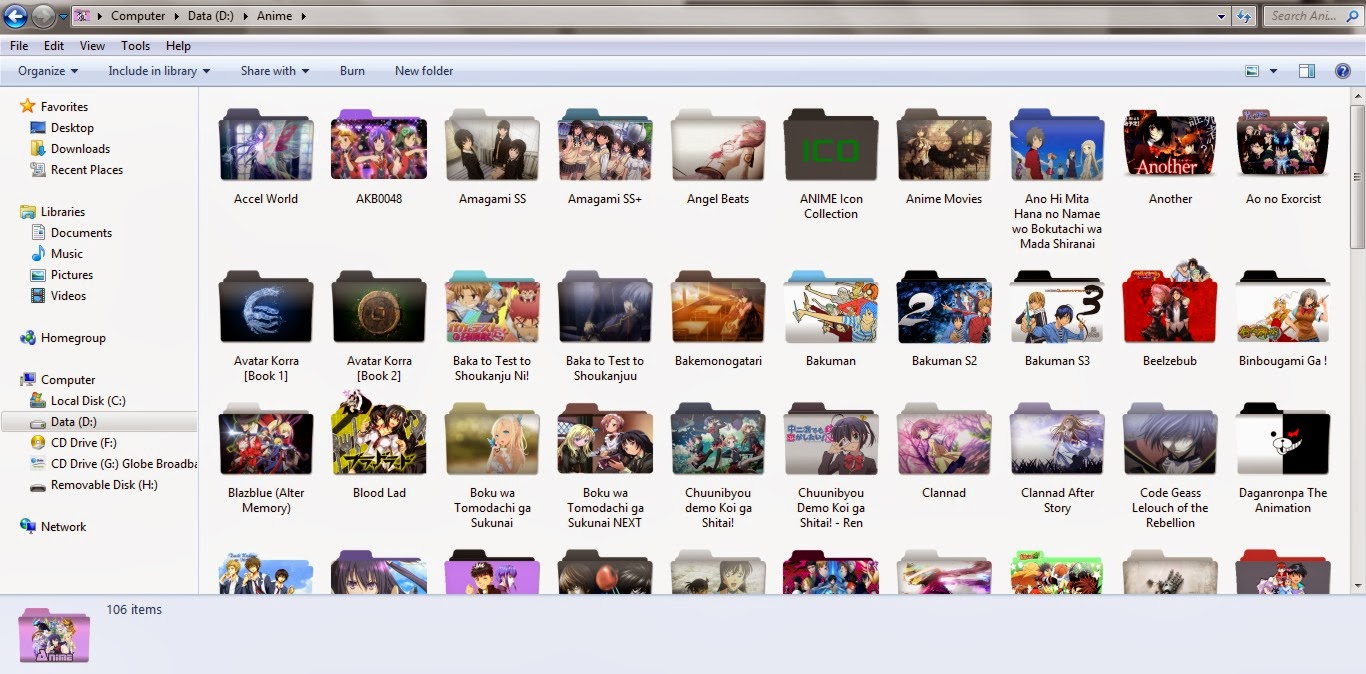The image size is (1366, 674).
Task: Select Homegroup in navigation pane
Action: click(73, 338)
